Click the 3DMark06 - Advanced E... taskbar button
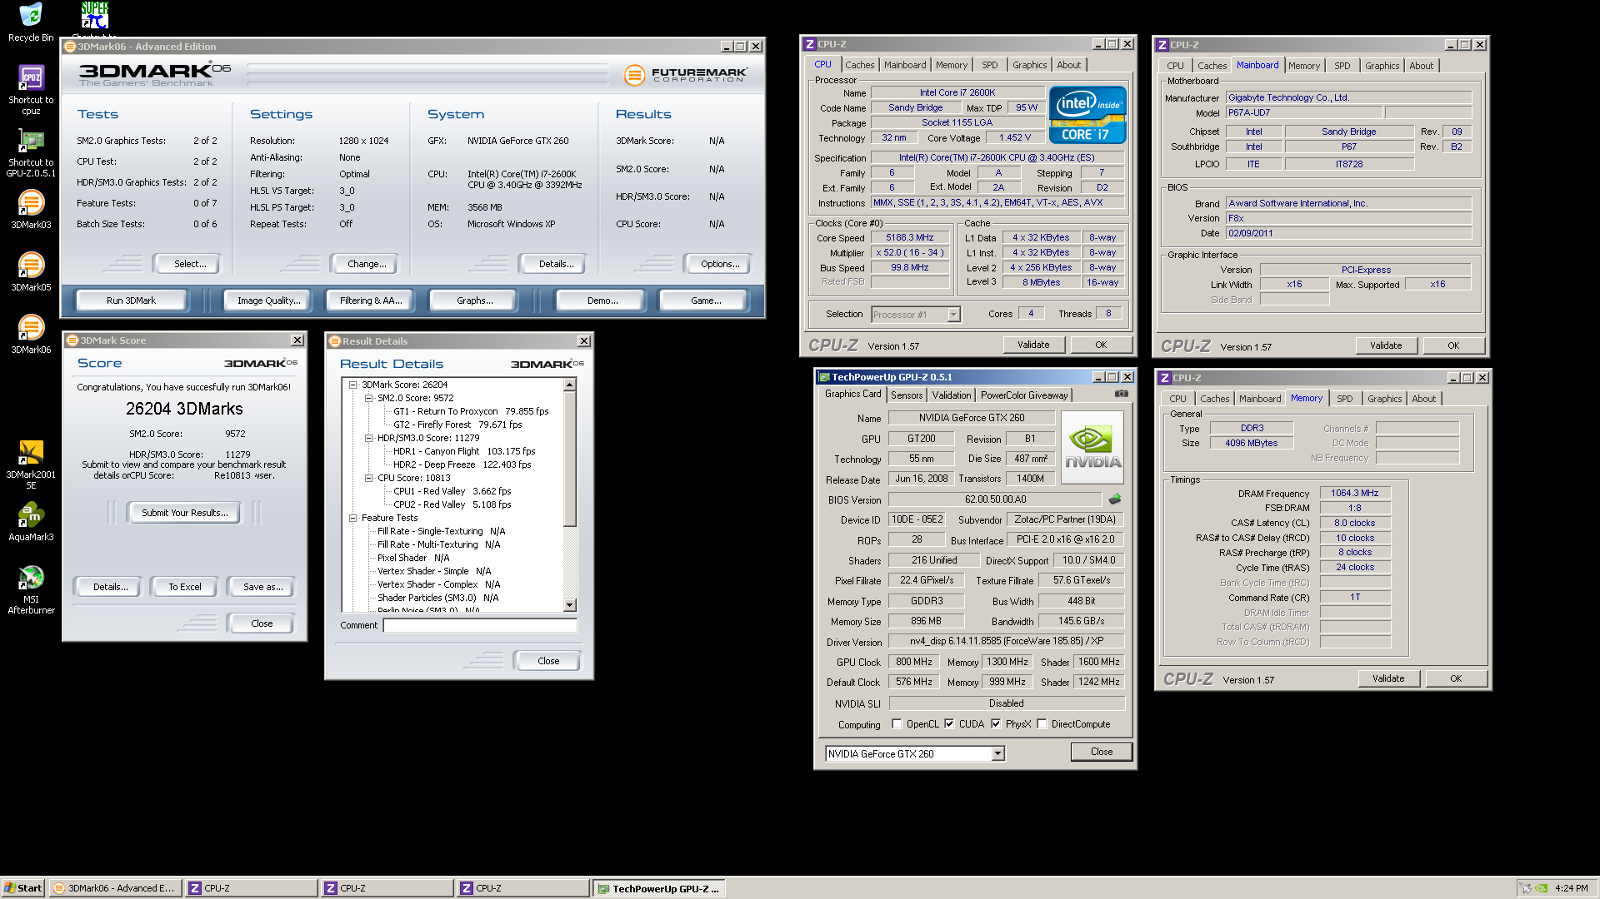1600x899 pixels. point(115,888)
